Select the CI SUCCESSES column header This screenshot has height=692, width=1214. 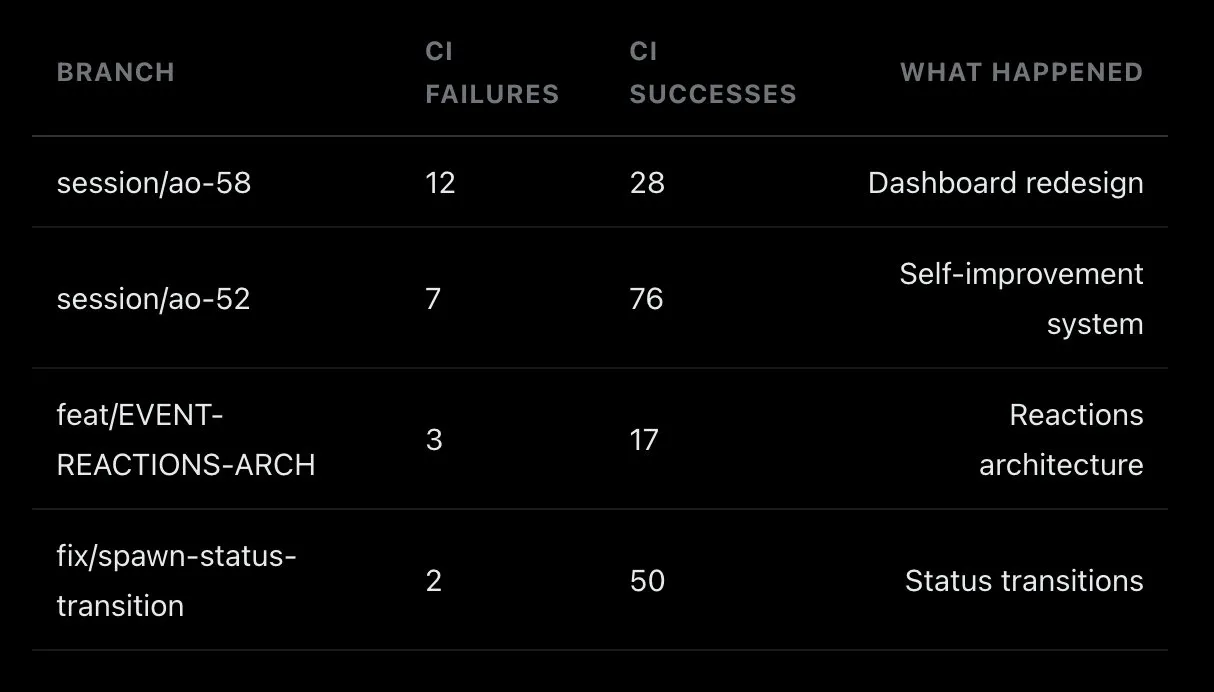pyautogui.click(x=712, y=73)
